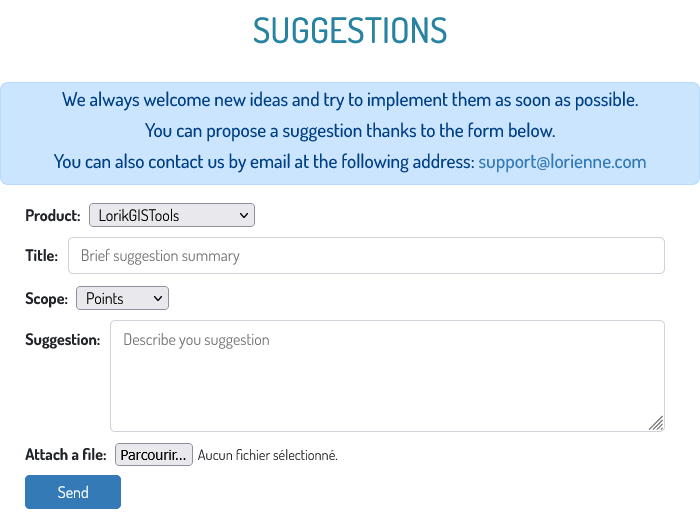Grab the textarea resize handle corner
Screen dimensions: 700x517
[x=656, y=423]
